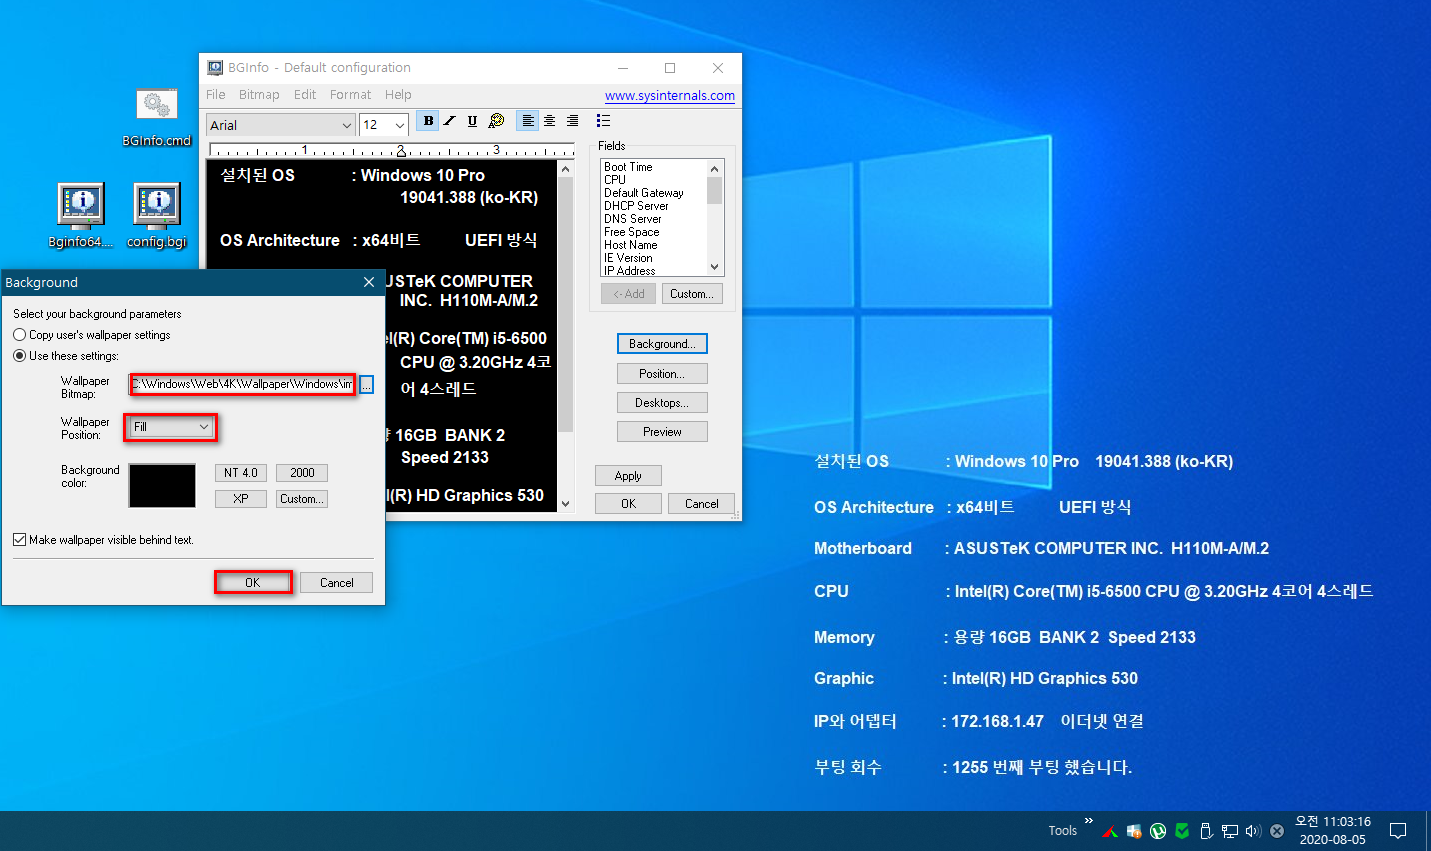This screenshot has height=851, width=1431.
Task: Click the Windows flag warning tray icon
Action: pyautogui.click(x=1134, y=831)
